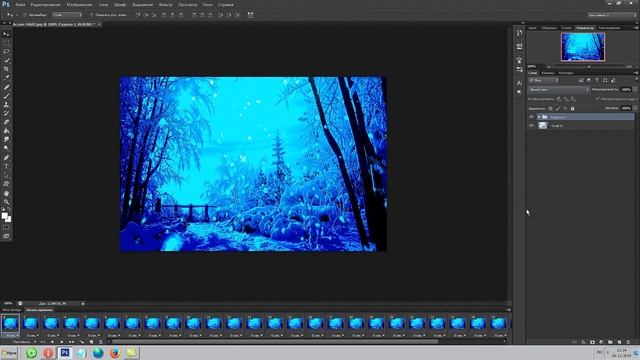640x360 pixels.
Task: Toggle lock all for layer
Action: (x=573, y=108)
